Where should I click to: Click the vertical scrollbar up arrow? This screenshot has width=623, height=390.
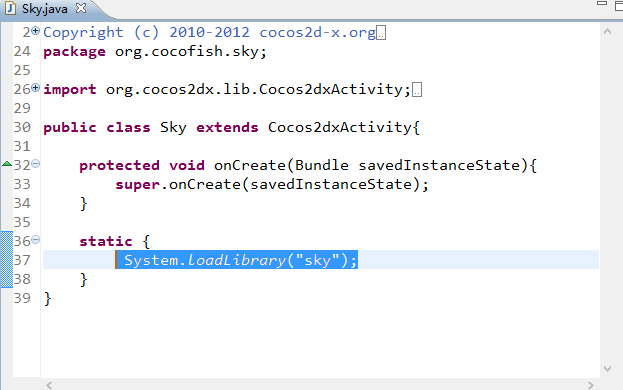[x=607, y=31]
